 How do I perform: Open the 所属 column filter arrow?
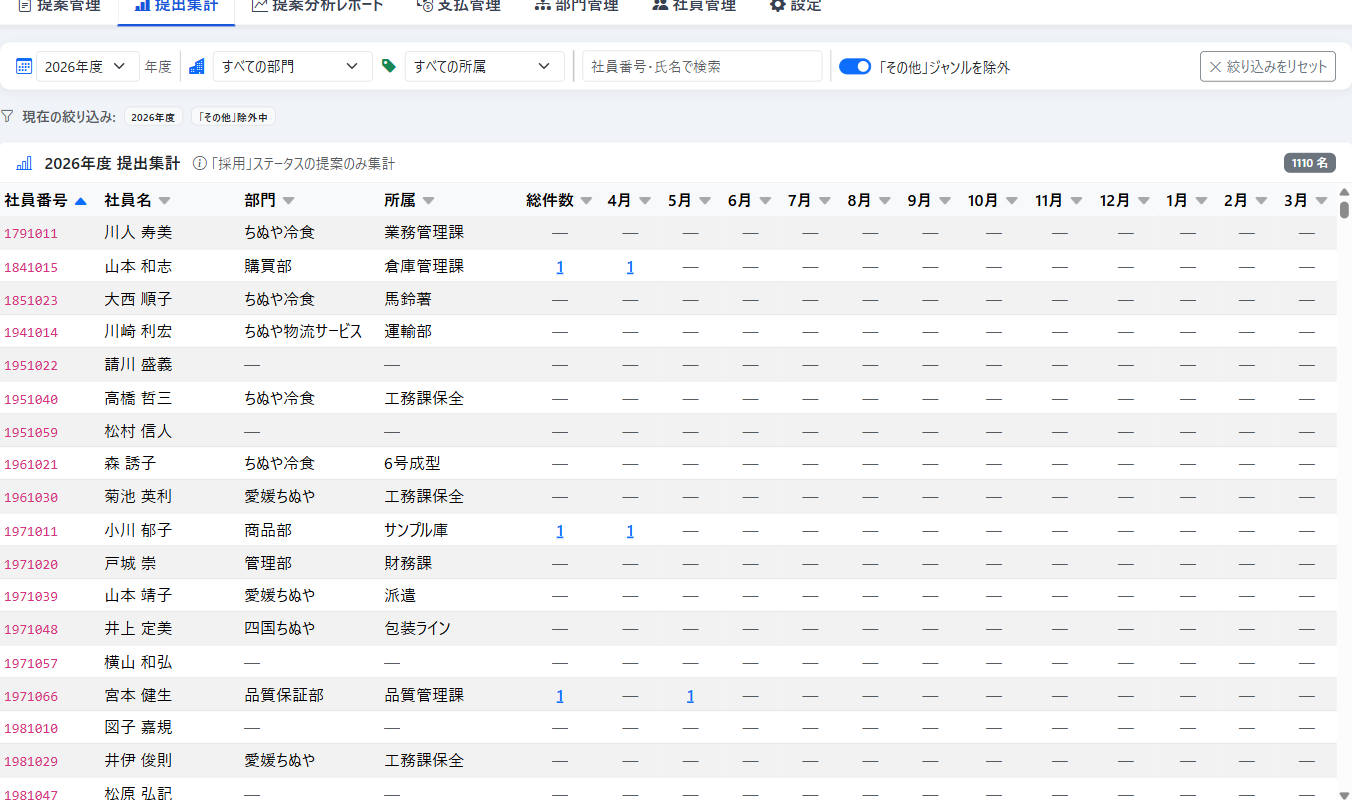(x=428, y=201)
